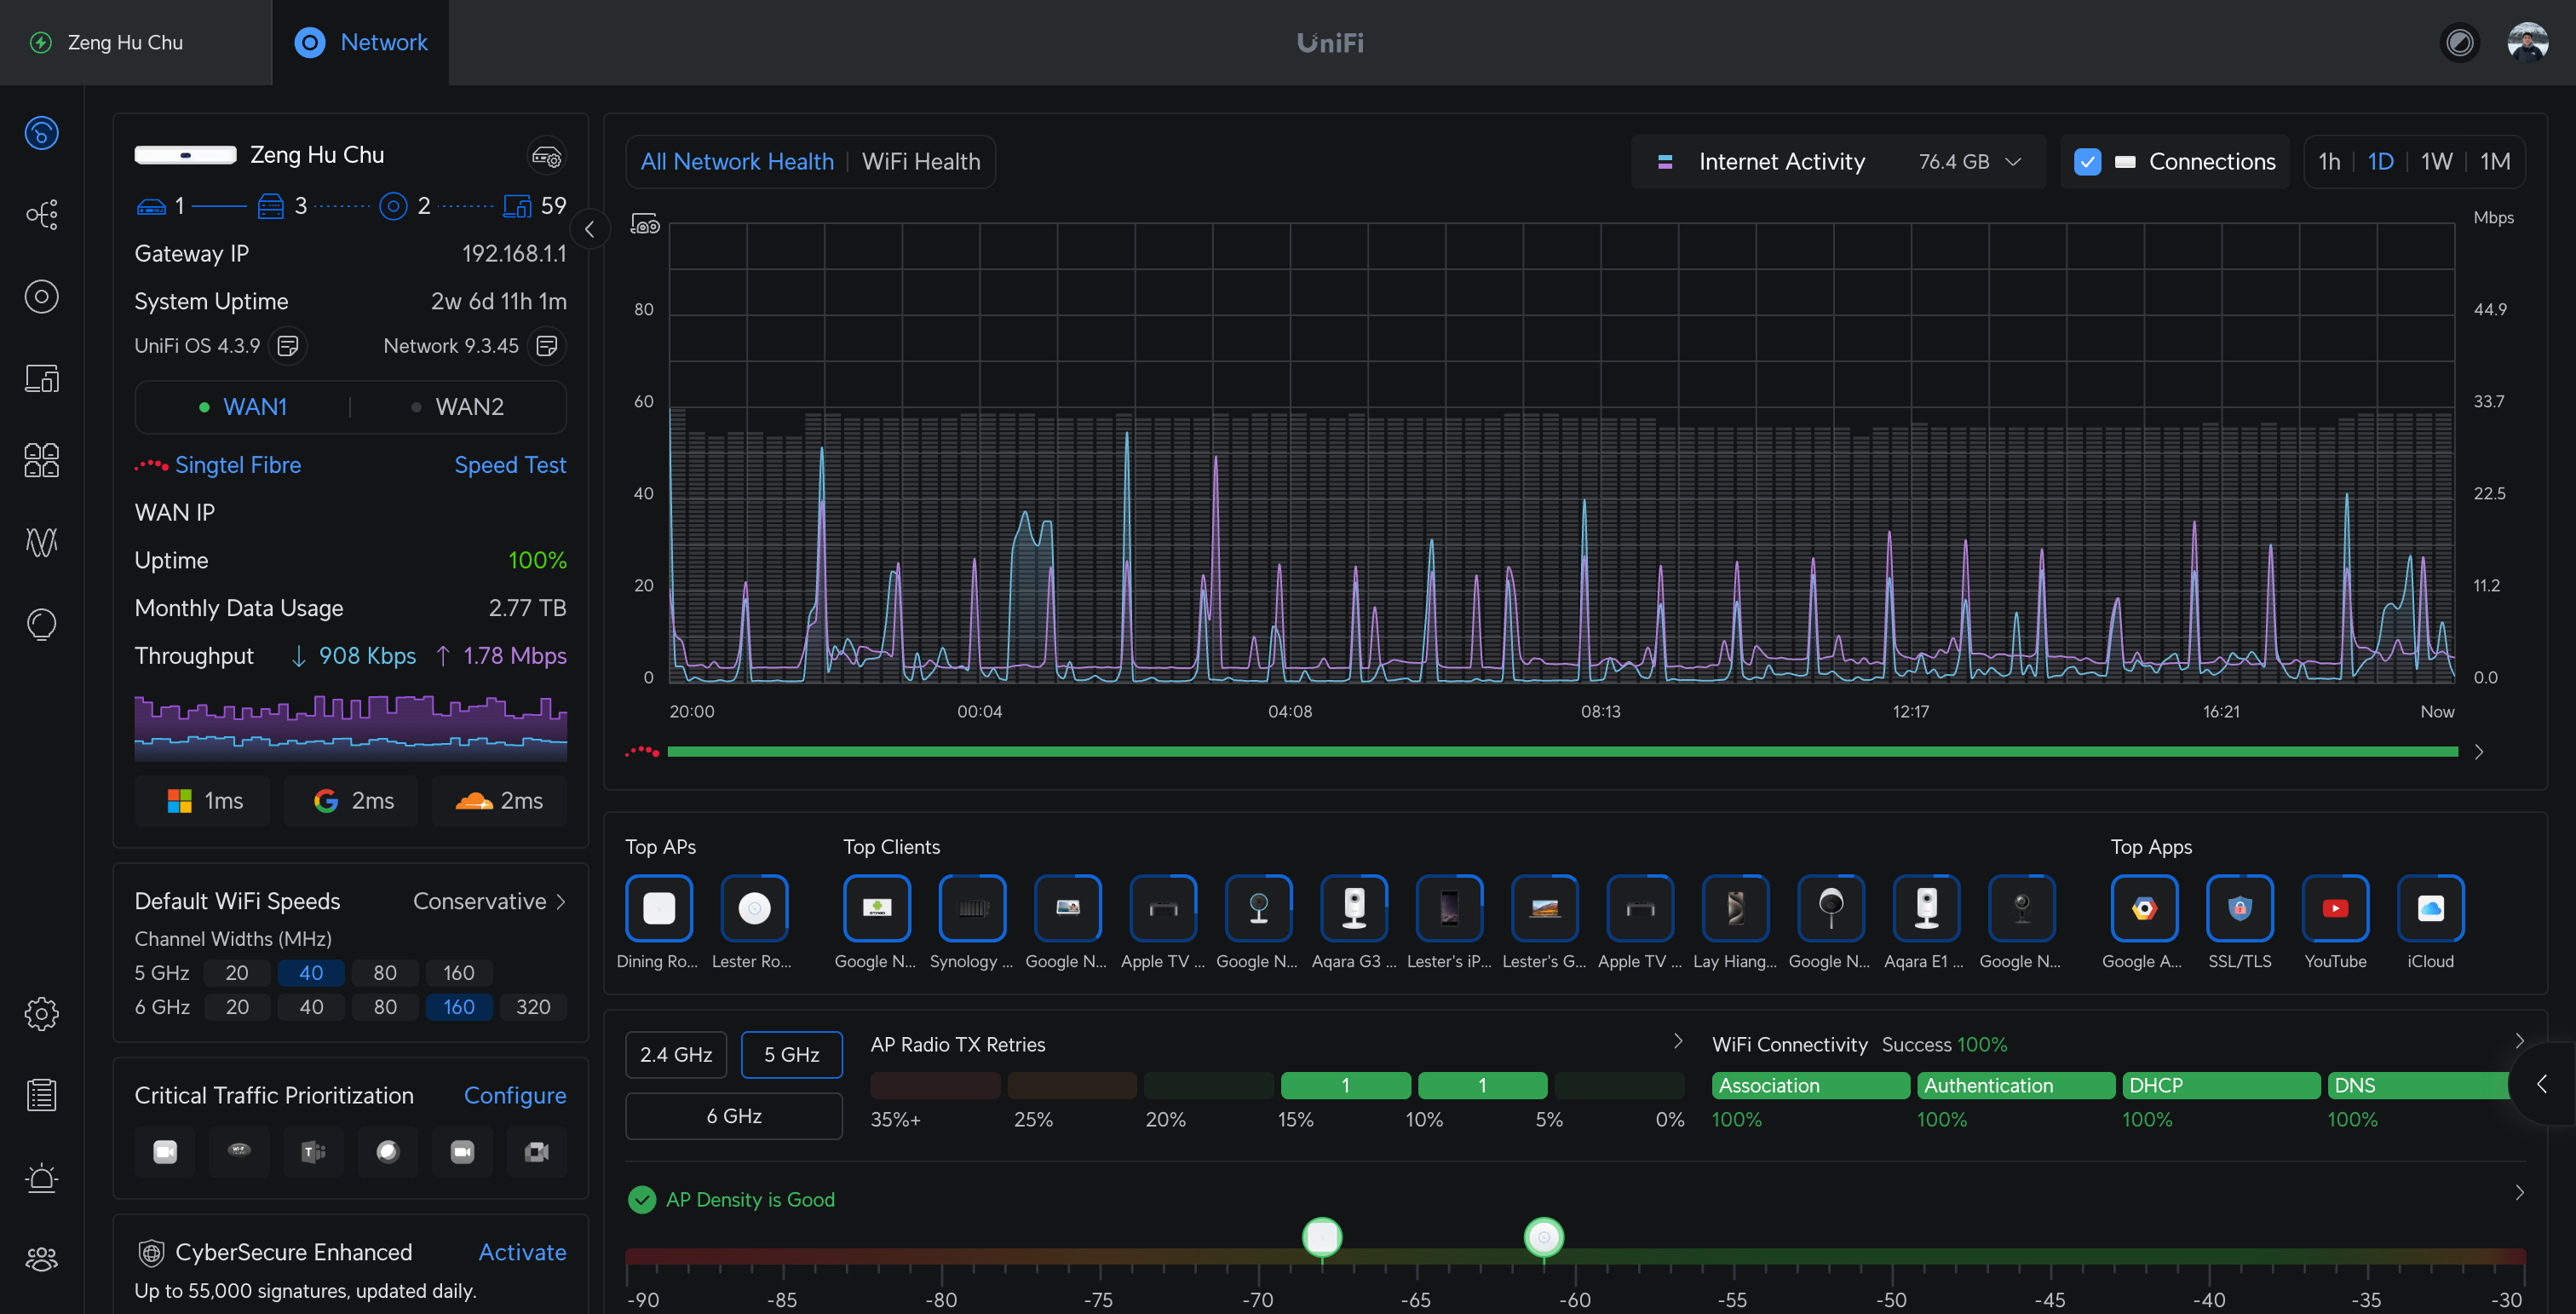The width and height of the screenshot is (2576, 1314).
Task: Open the Network application tab
Action: 361,42
